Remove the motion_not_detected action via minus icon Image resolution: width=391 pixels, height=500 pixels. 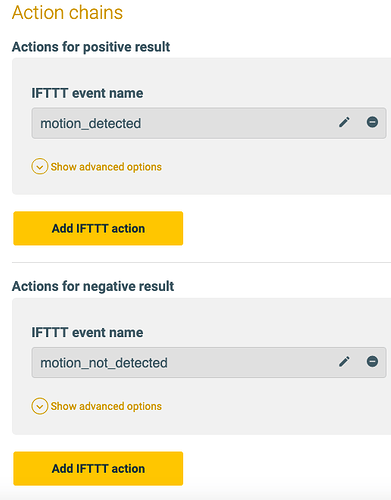[372, 361]
